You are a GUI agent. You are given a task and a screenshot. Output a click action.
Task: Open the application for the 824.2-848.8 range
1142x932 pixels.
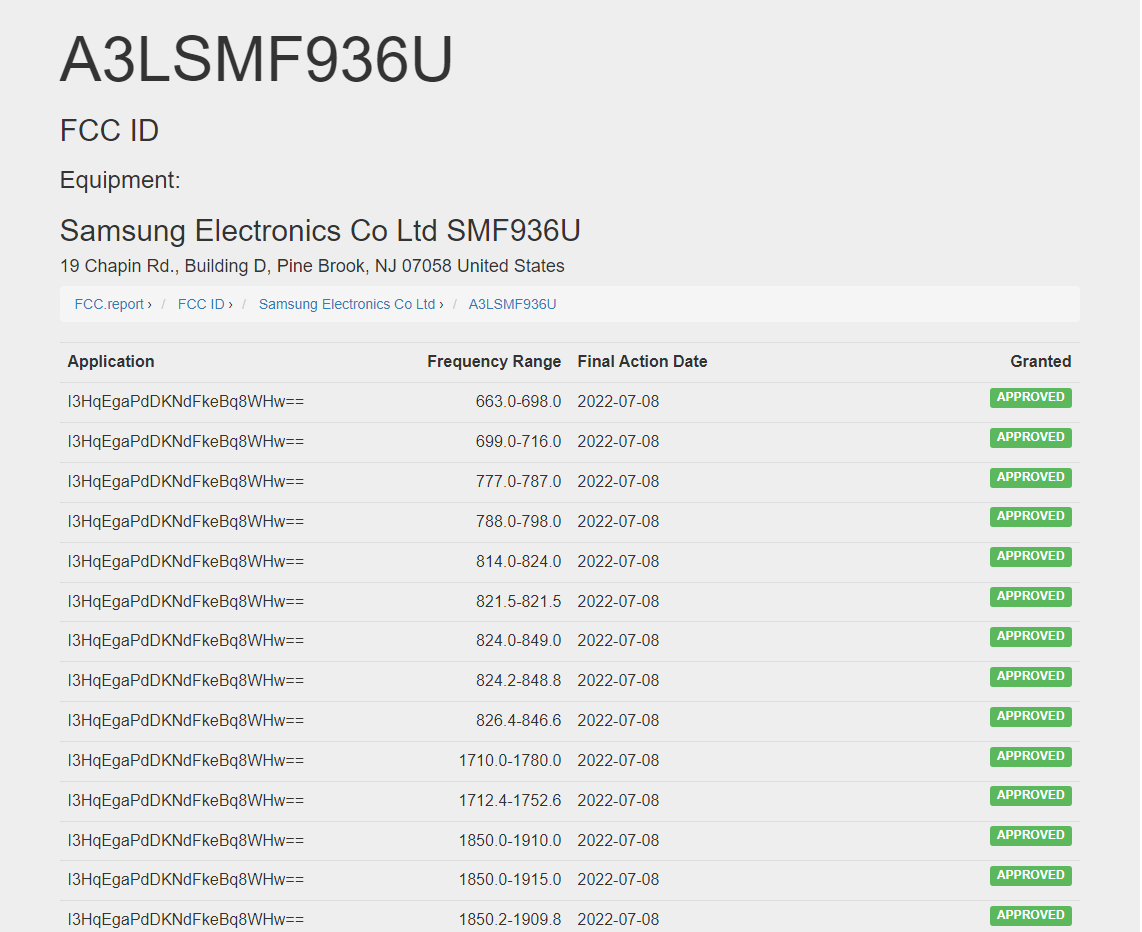pos(185,681)
